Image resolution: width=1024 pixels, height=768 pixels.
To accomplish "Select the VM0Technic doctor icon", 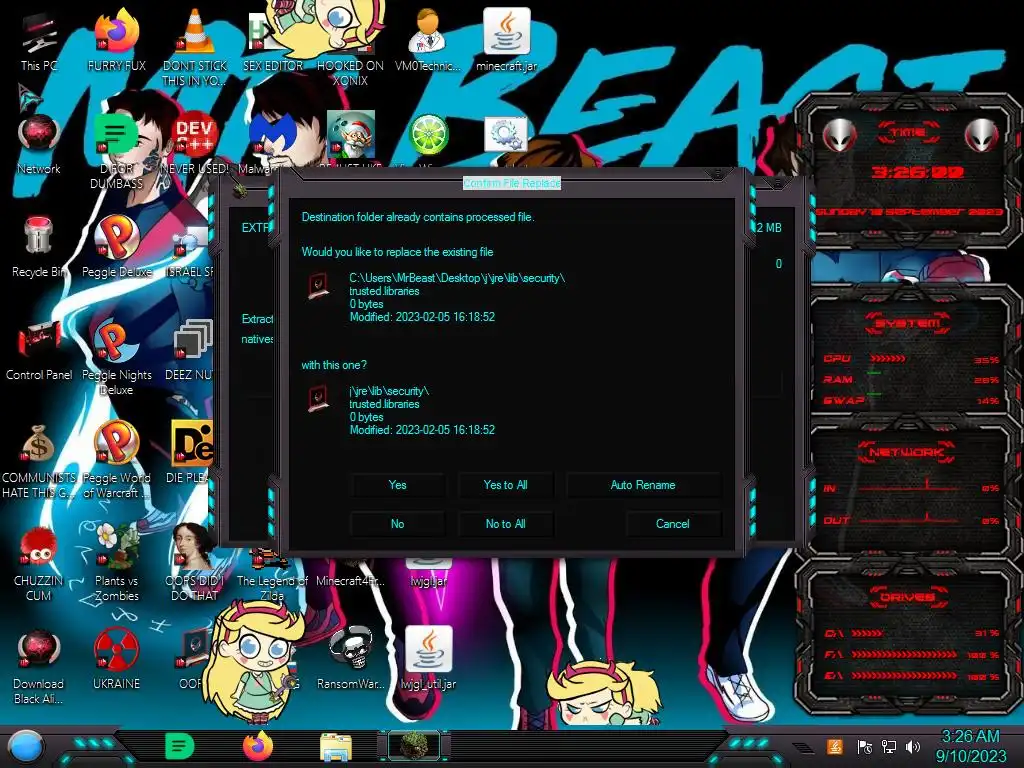I will tap(428, 39).
